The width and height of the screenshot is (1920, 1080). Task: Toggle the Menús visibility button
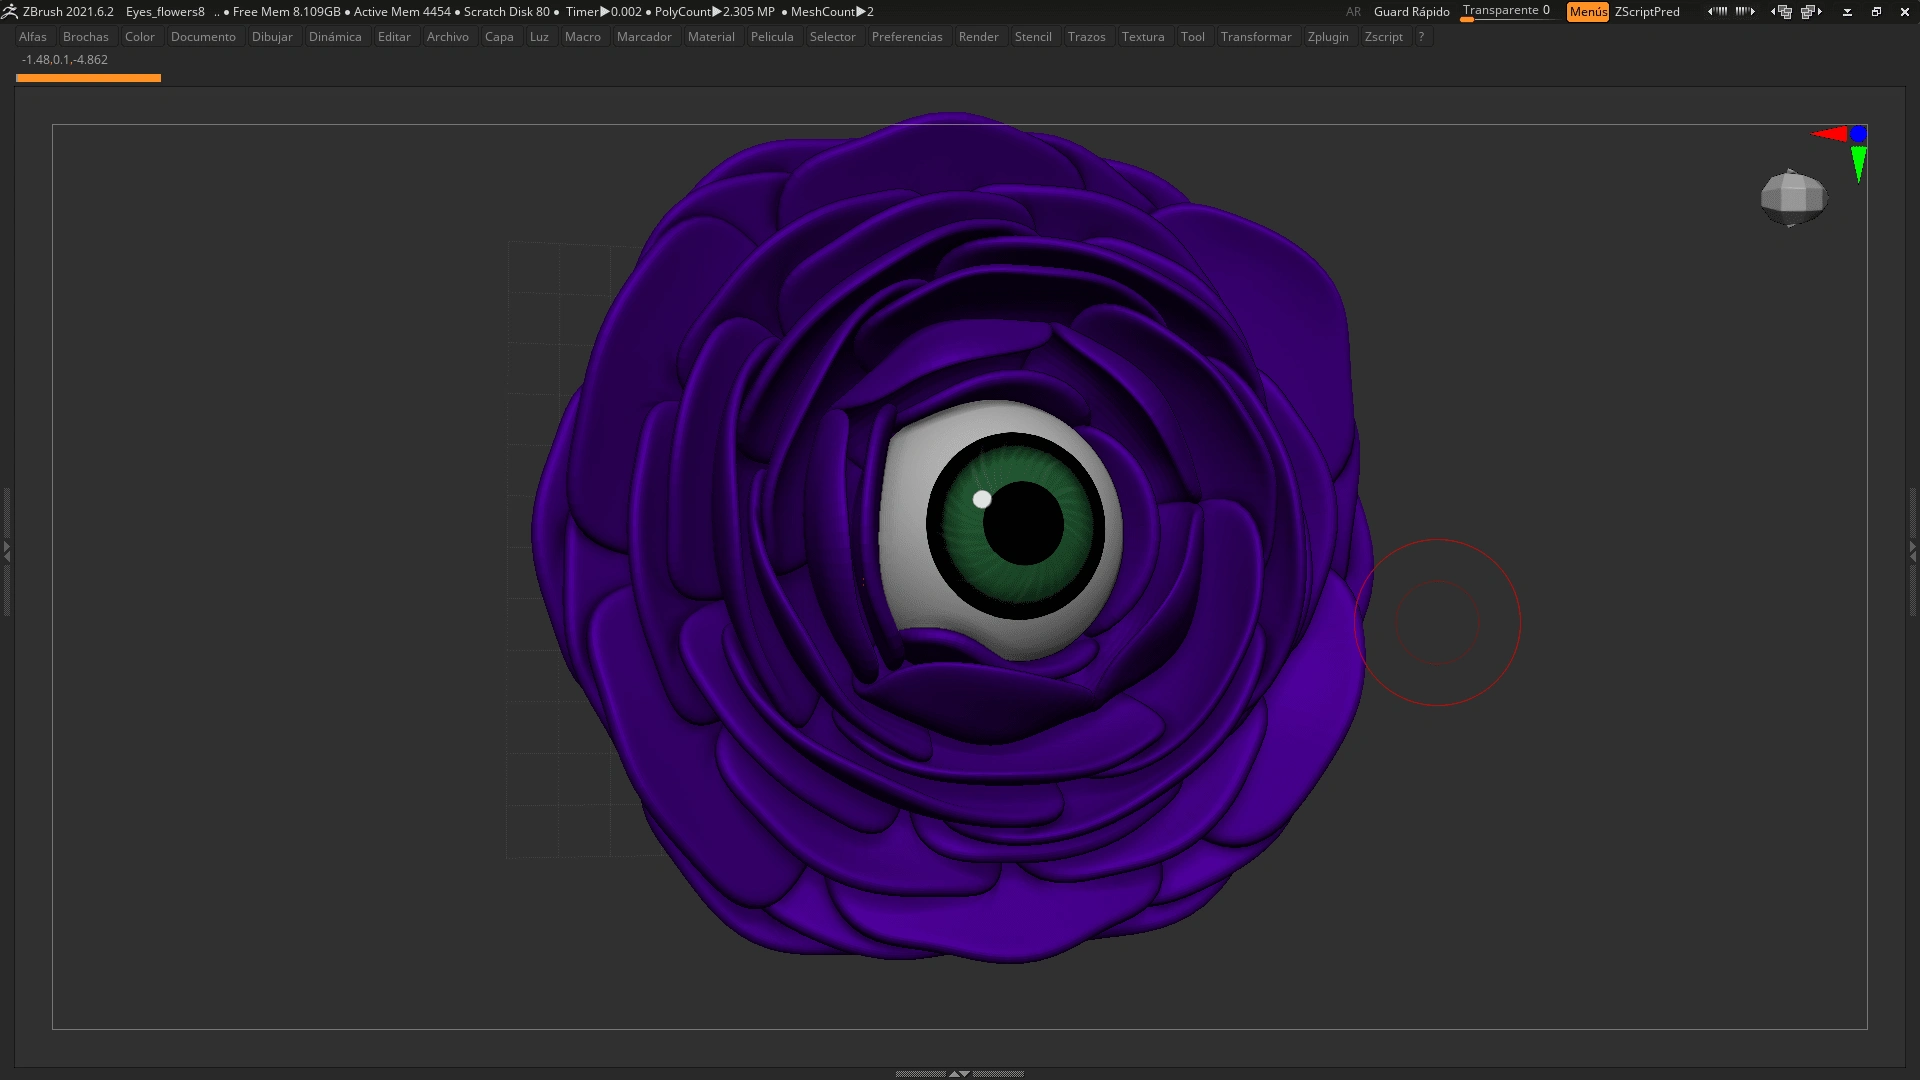pos(1588,12)
